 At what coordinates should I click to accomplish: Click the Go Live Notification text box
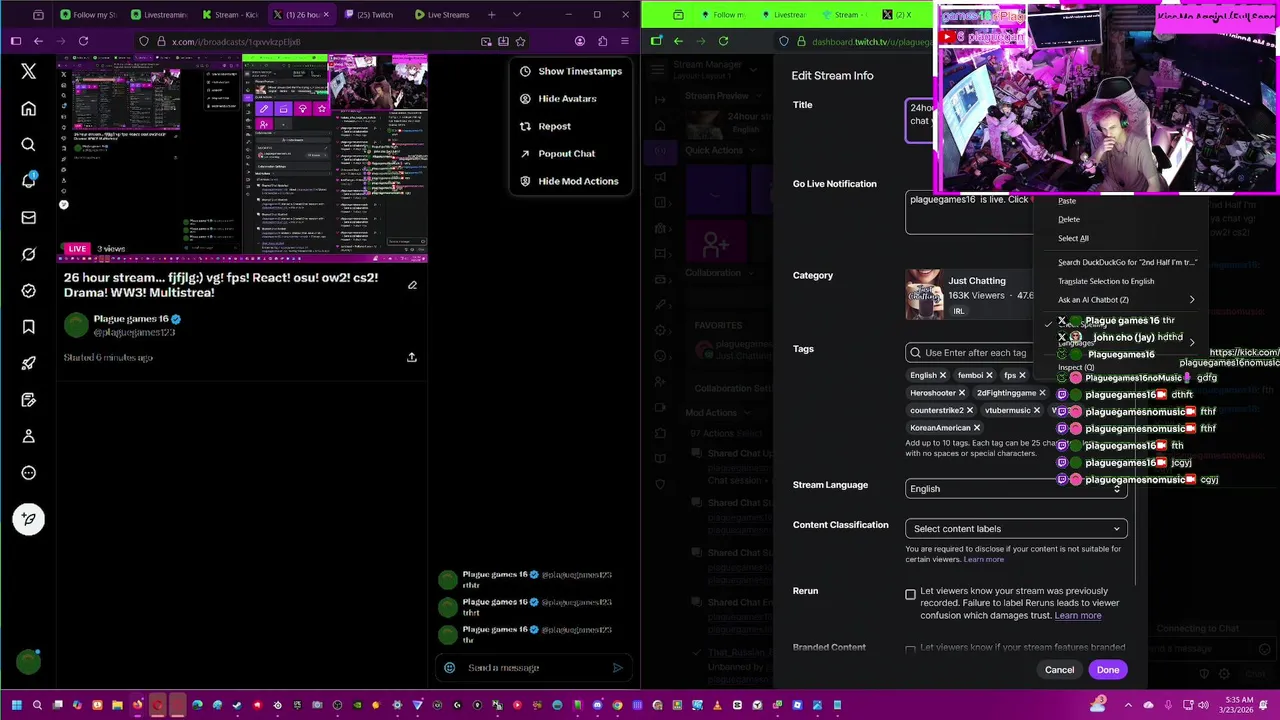point(970,212)
